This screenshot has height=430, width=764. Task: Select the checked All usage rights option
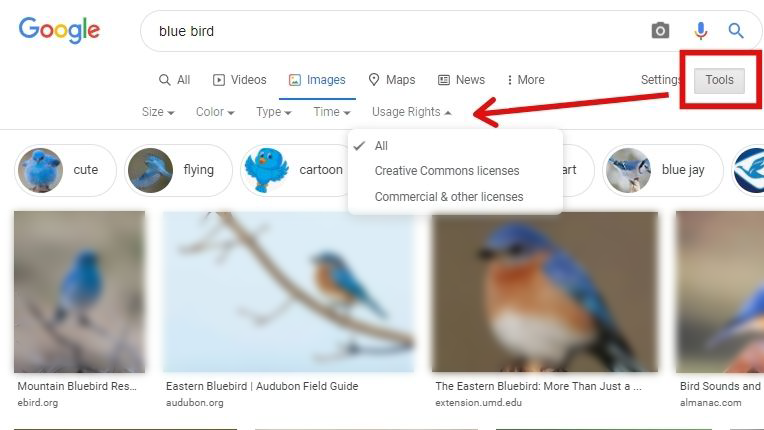(381, 146)
